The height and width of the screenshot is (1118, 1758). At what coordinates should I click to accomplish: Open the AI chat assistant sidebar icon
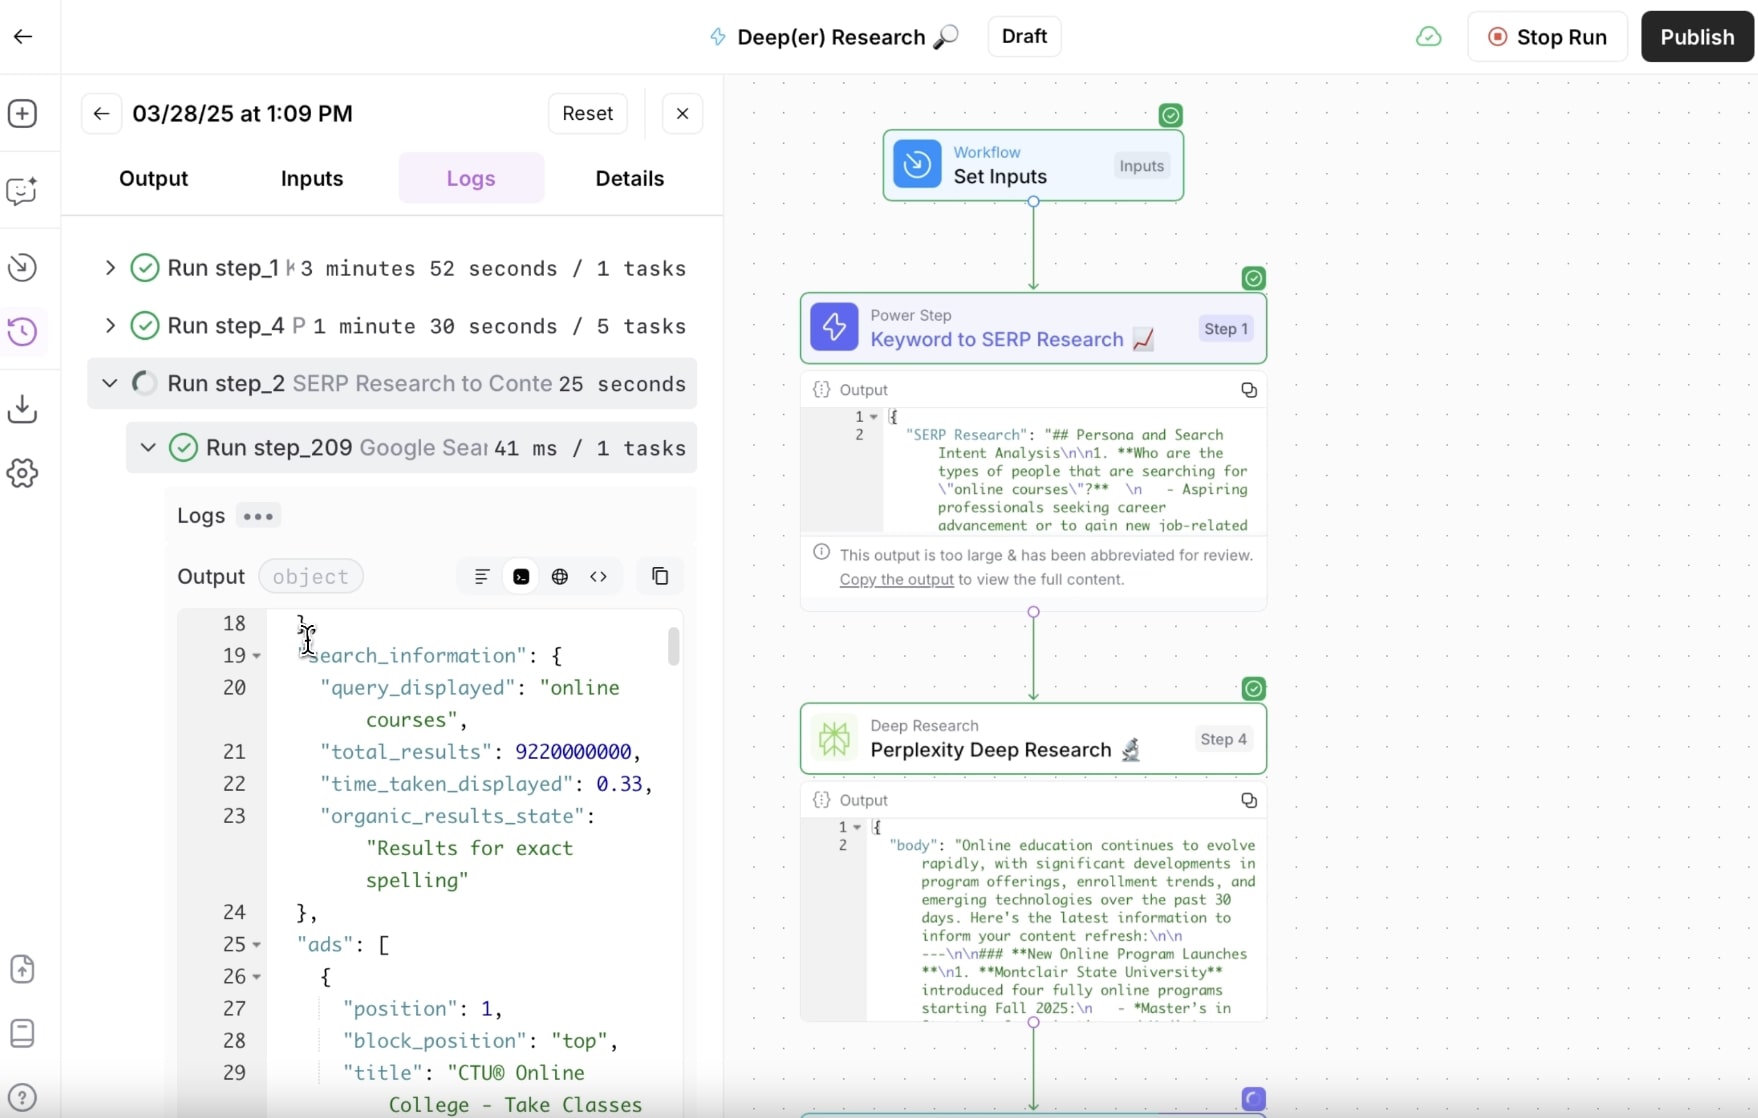pos(22,190)
